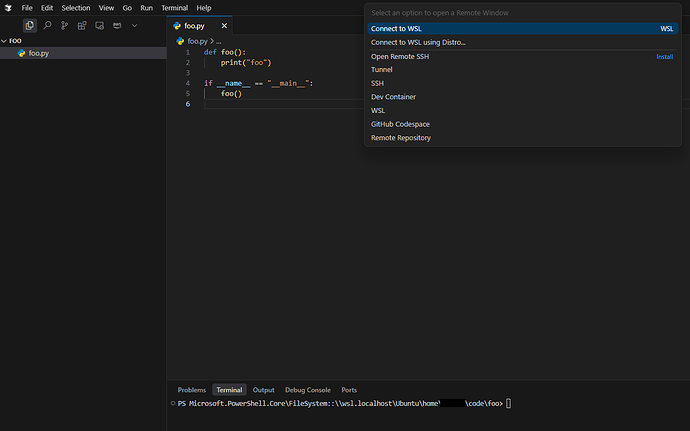This screenshot has height=431, width=690.
Task: Switch to the foo.py editor tab
Action: 200,26
